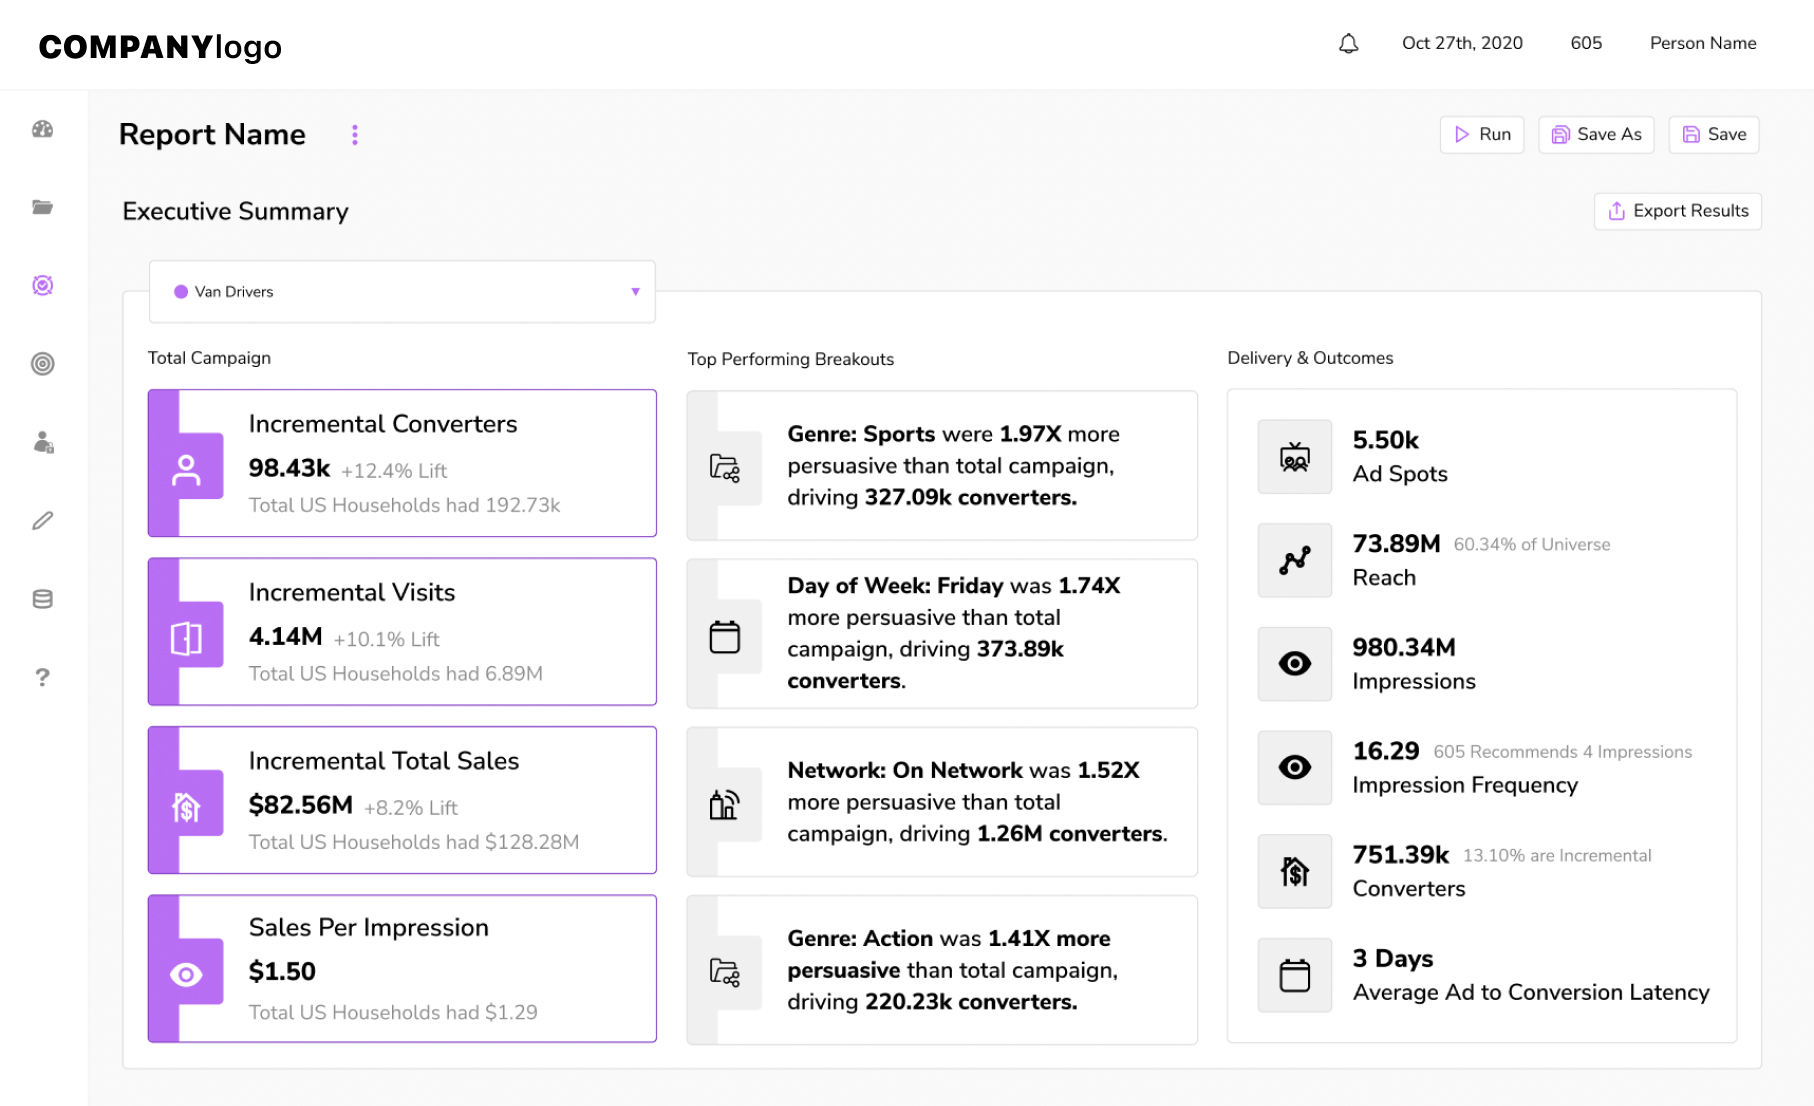
Task: Click the $82.56M sales value
Action: [x=300, y=805]
